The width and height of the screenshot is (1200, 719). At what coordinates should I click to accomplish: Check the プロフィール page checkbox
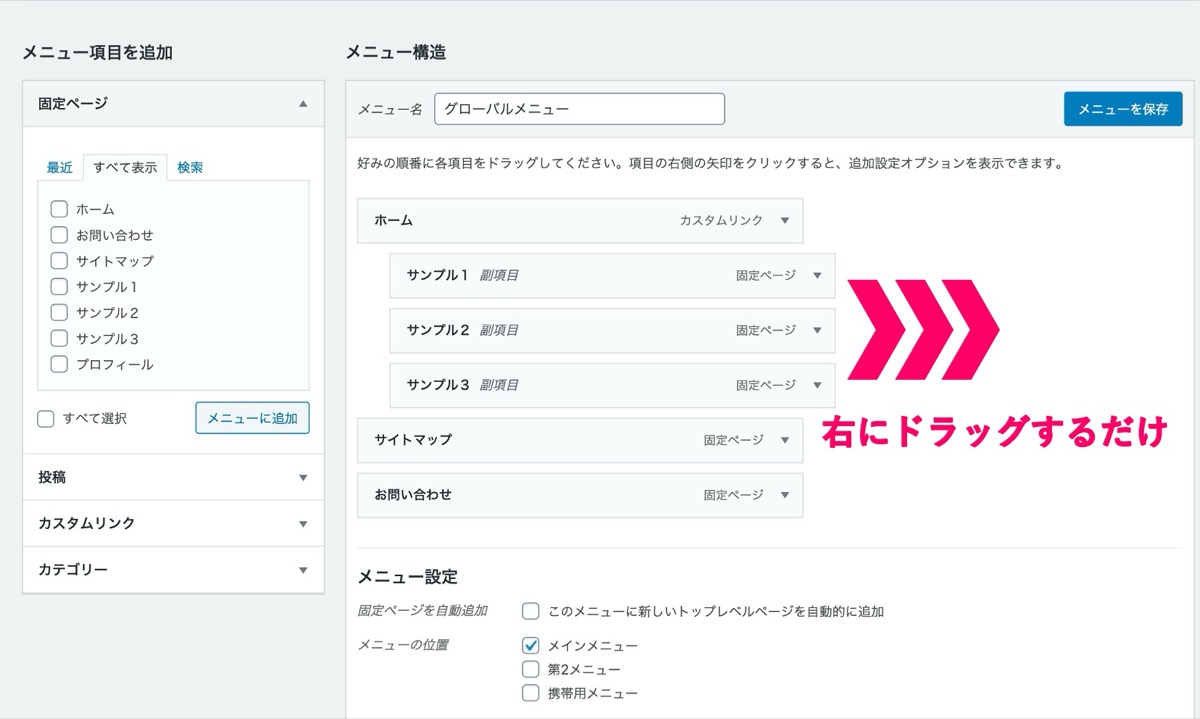(x=59, y=365)
